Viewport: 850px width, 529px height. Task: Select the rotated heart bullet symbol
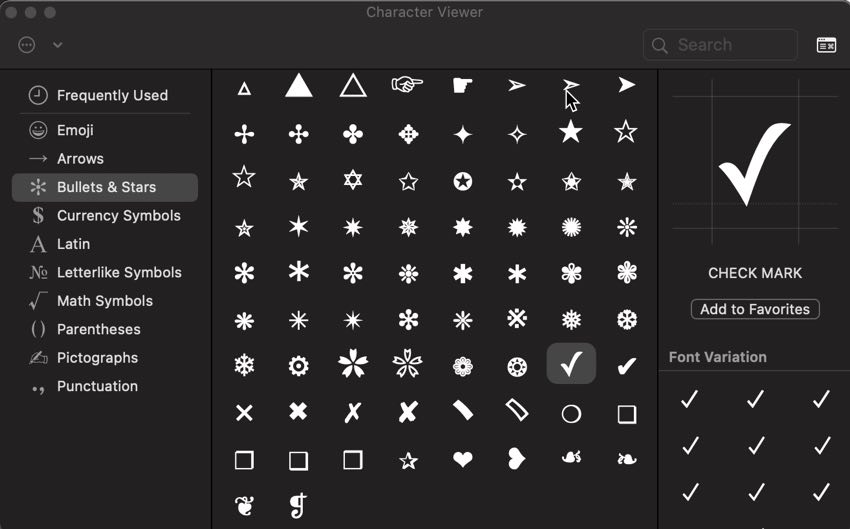tap(516, 459)
